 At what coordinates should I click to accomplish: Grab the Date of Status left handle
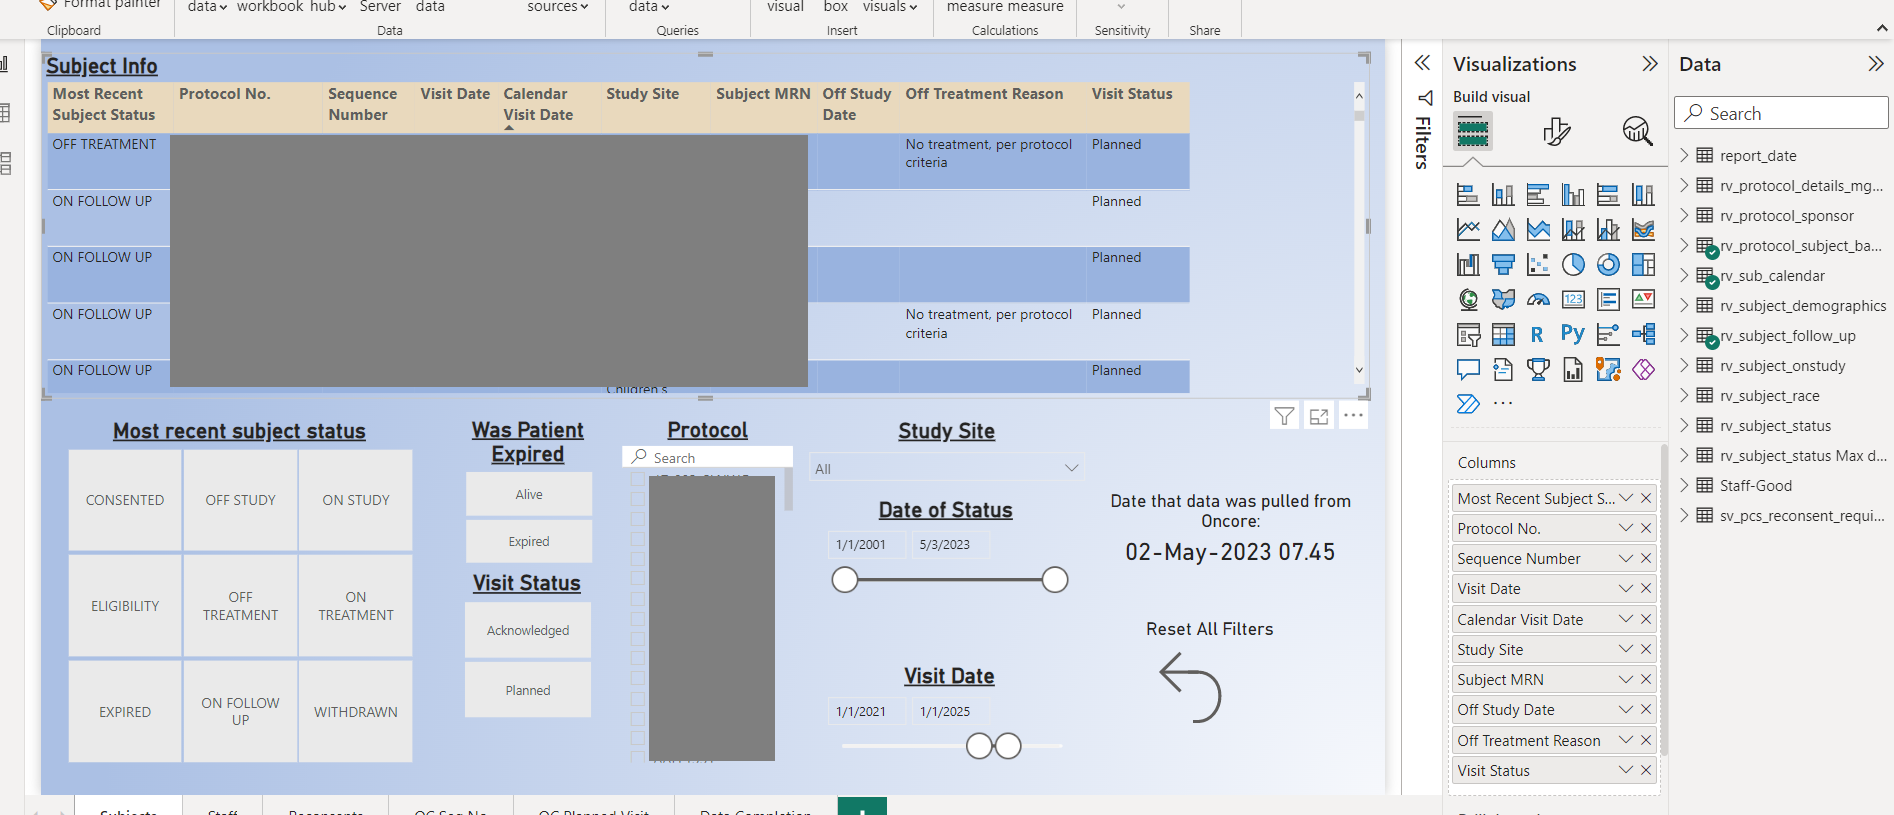coord(845,580)
